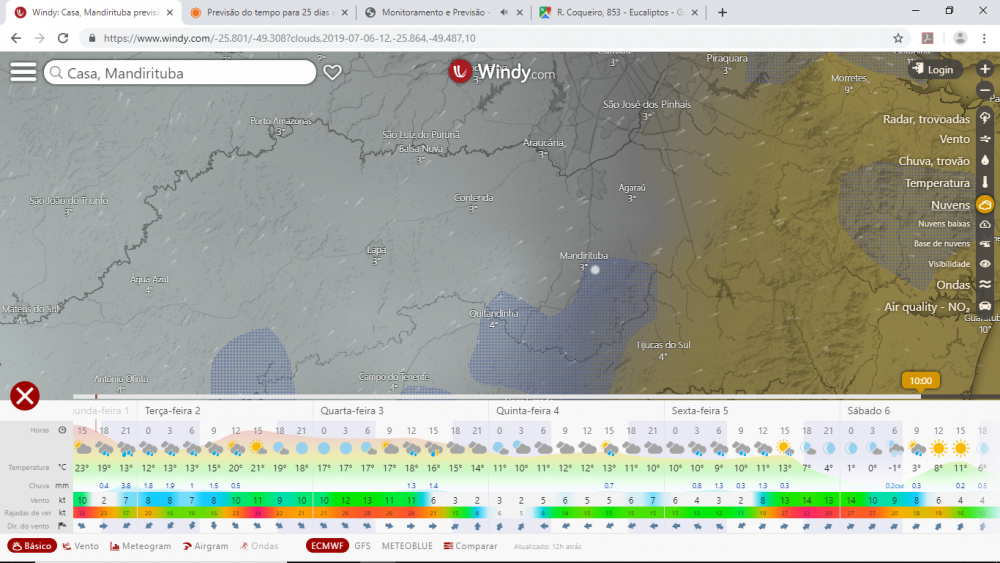Open the Meteogram forecast tab
This screenshot has width=1000, height=563.
(141, 546)
